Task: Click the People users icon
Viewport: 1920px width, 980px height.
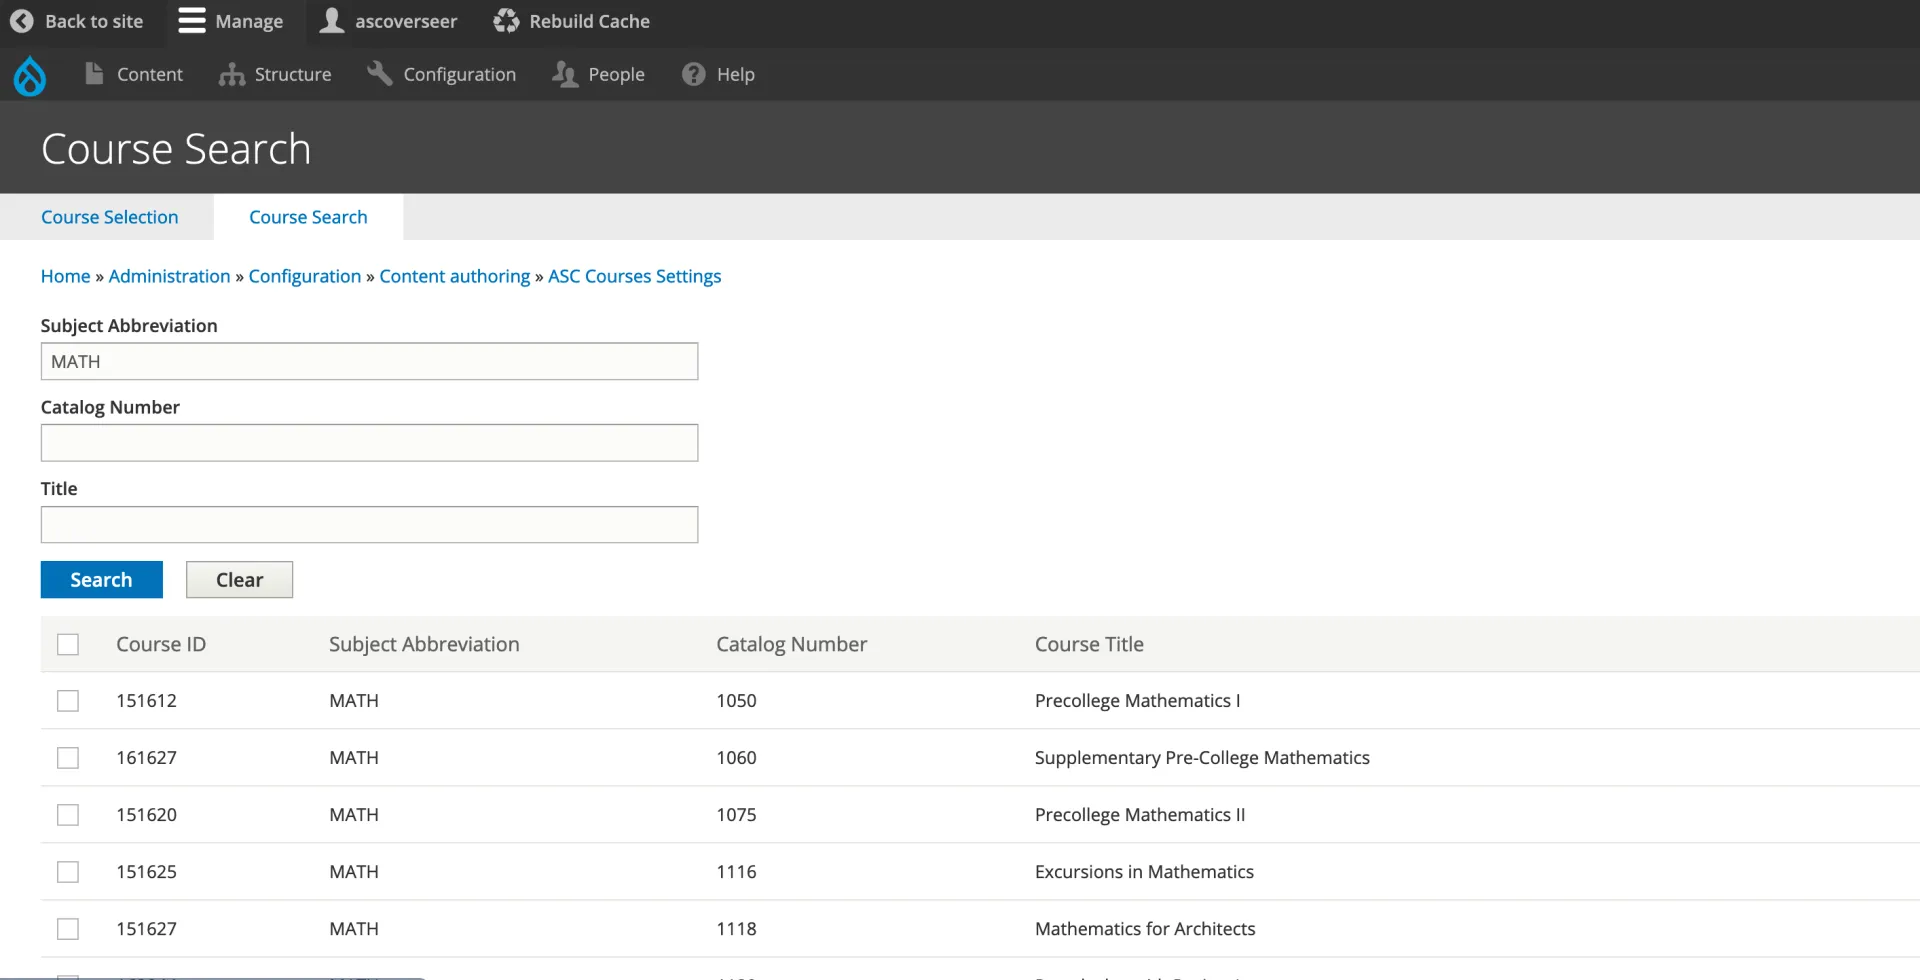Action: pos(565,74)
